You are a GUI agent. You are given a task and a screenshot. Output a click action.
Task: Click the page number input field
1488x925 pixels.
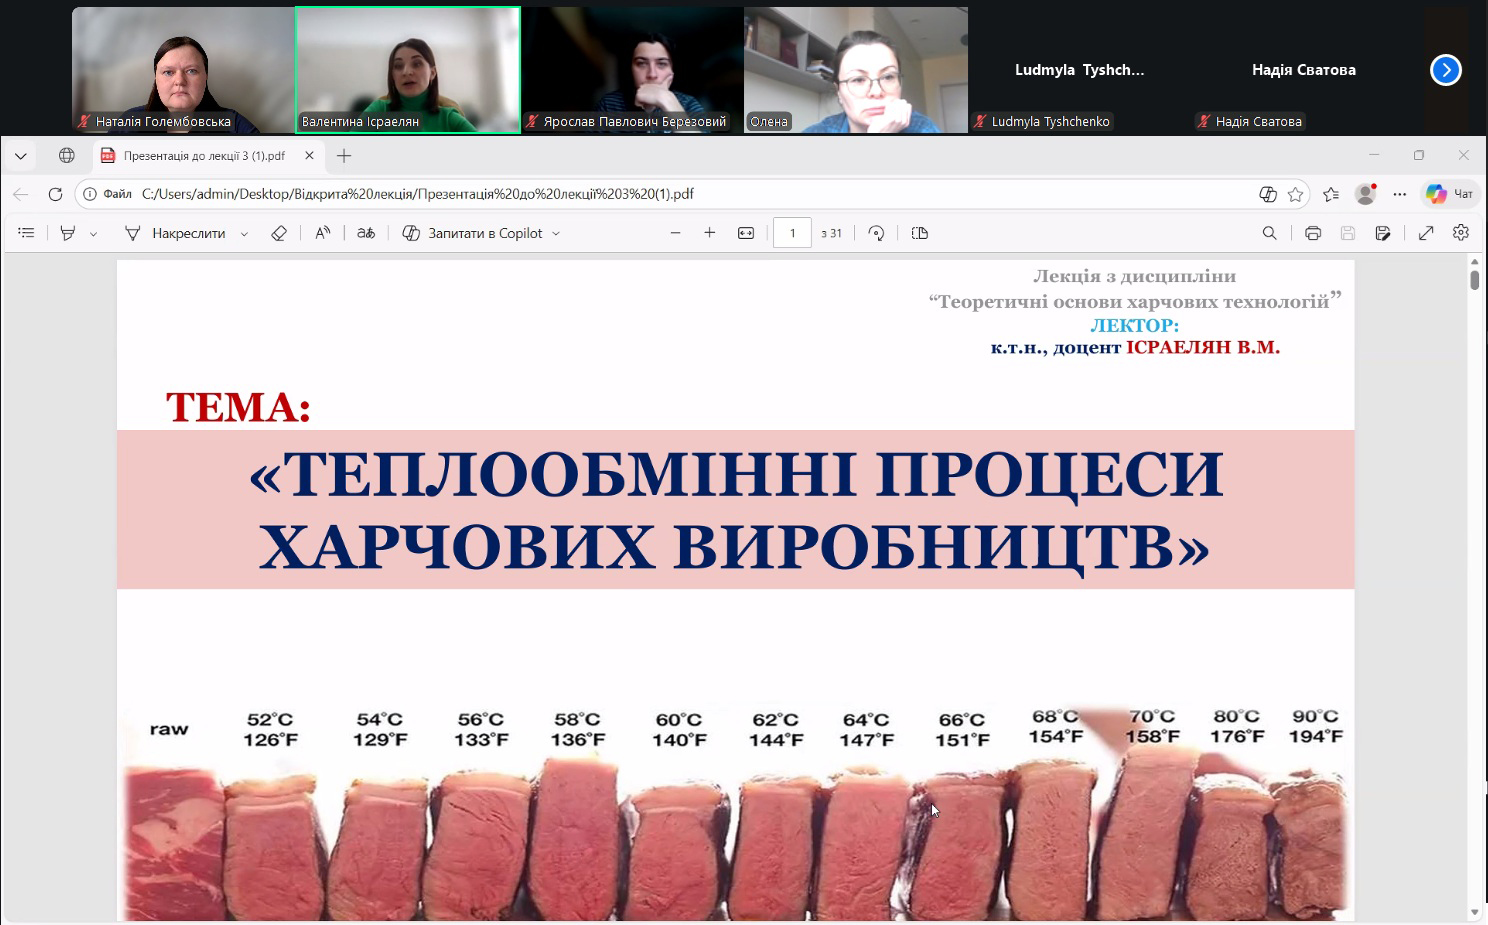[x=792, y=233]
